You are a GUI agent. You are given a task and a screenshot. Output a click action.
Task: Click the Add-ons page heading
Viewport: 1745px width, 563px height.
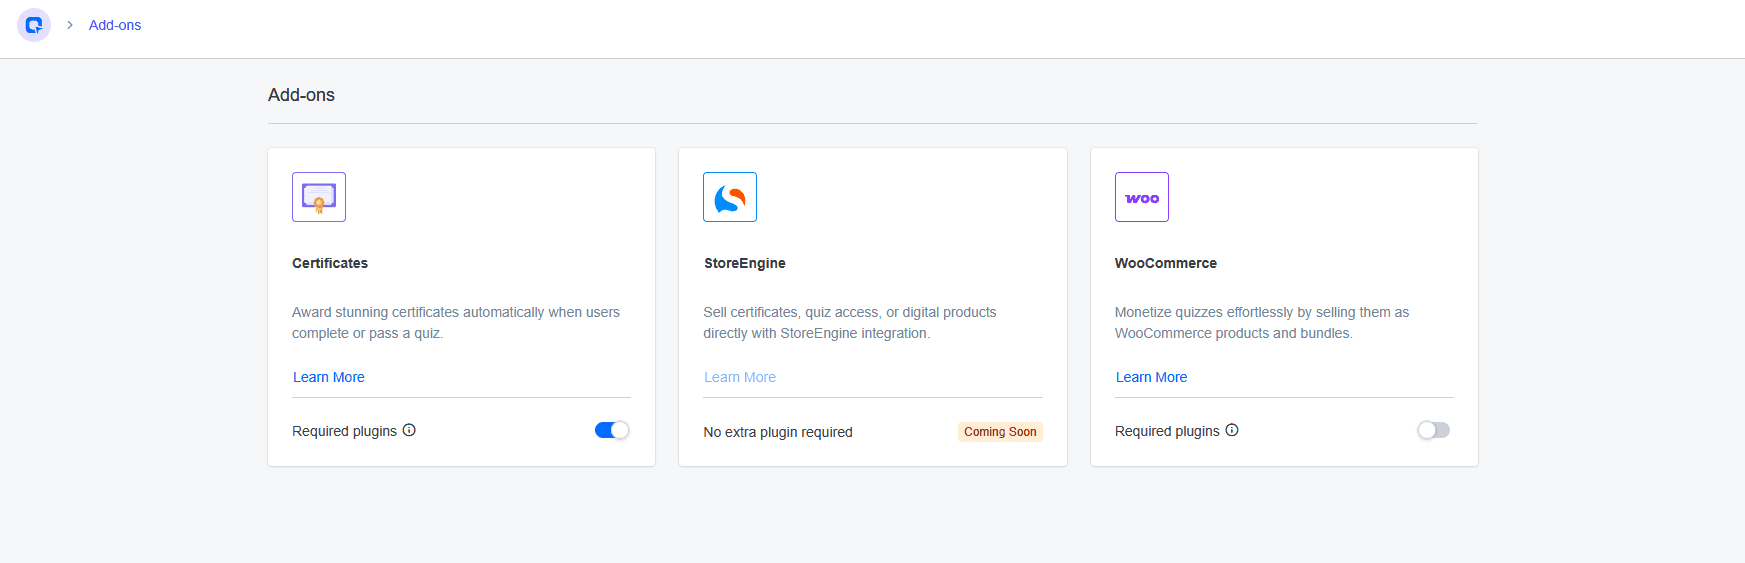point(301,95)
